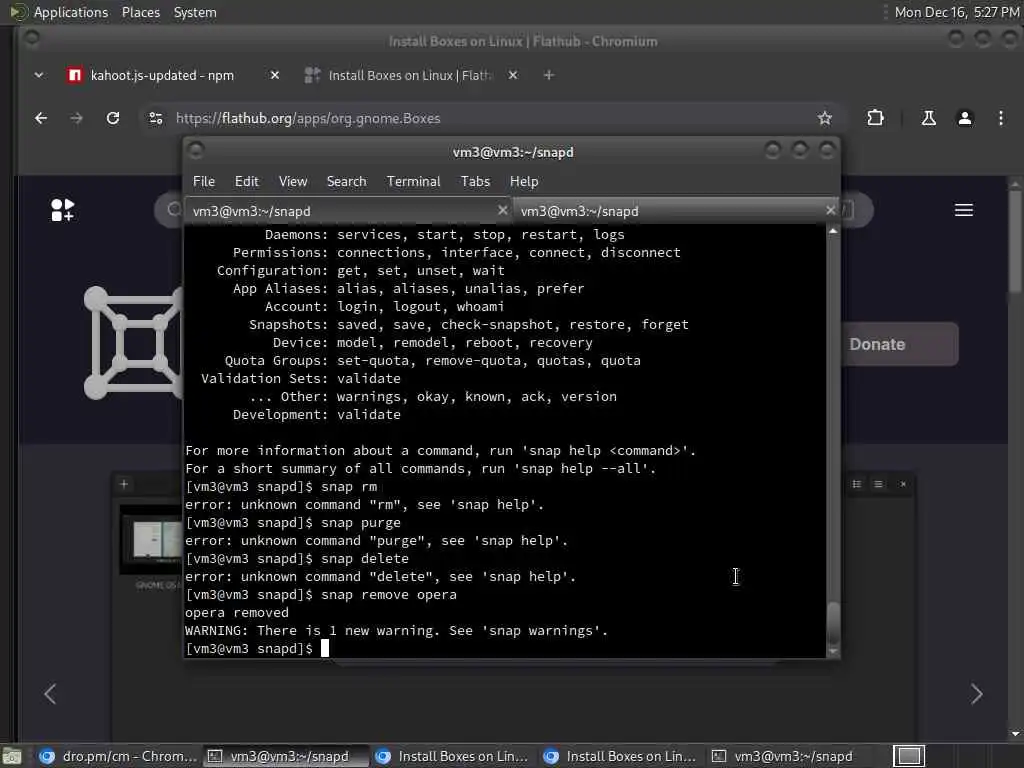The width and height of the screenshot is (1024, 768).
Task: Reload the Flathub page
Action: (x=113, y=118)
